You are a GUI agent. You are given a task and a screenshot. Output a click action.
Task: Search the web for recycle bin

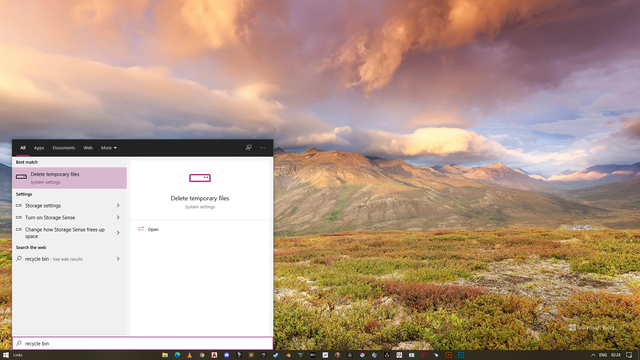[69, 258]
